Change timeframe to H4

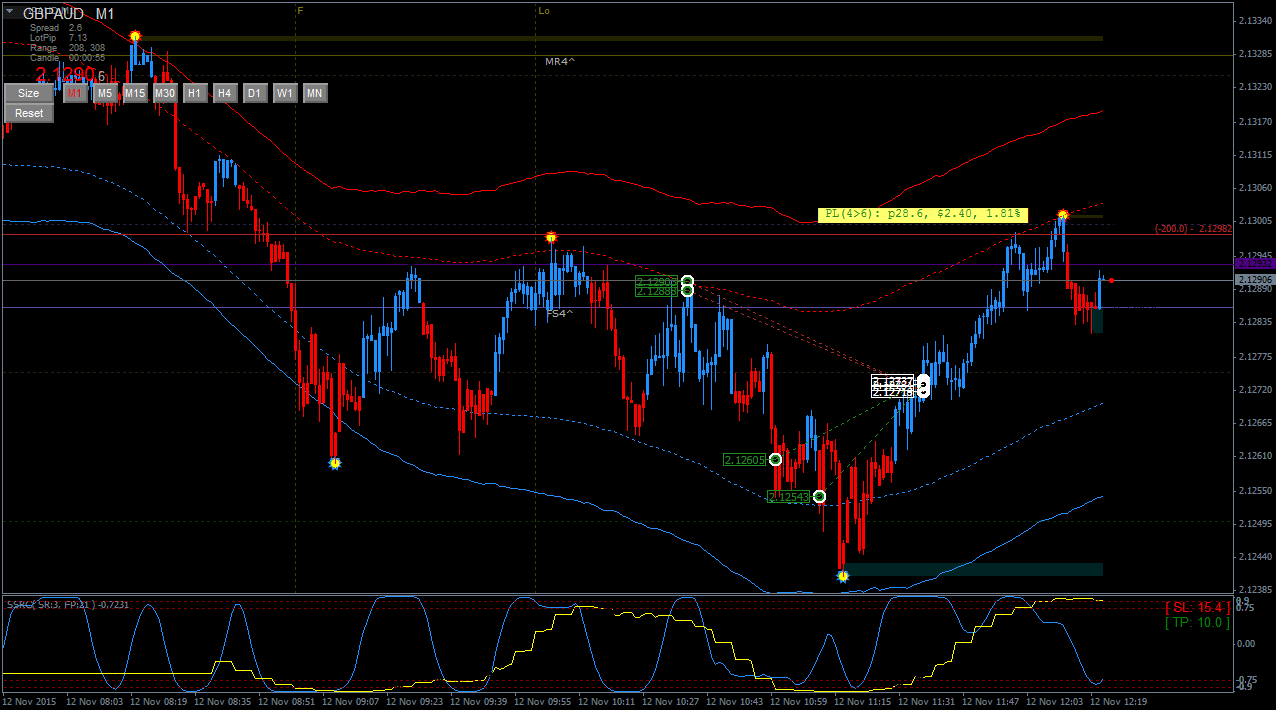point(225,93)
